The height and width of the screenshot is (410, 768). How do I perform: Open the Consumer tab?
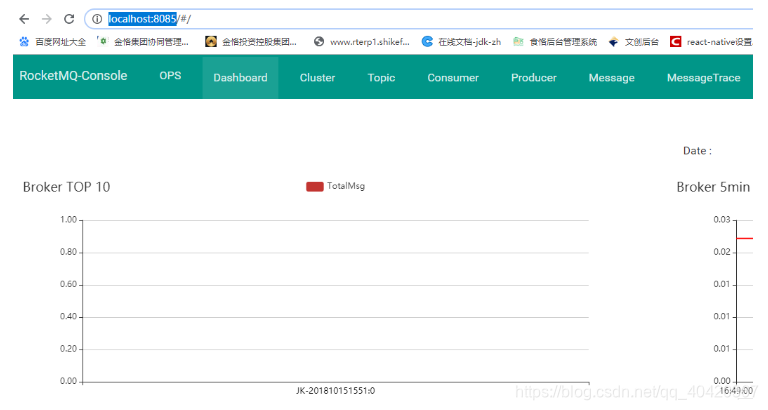tap(453, 77)
